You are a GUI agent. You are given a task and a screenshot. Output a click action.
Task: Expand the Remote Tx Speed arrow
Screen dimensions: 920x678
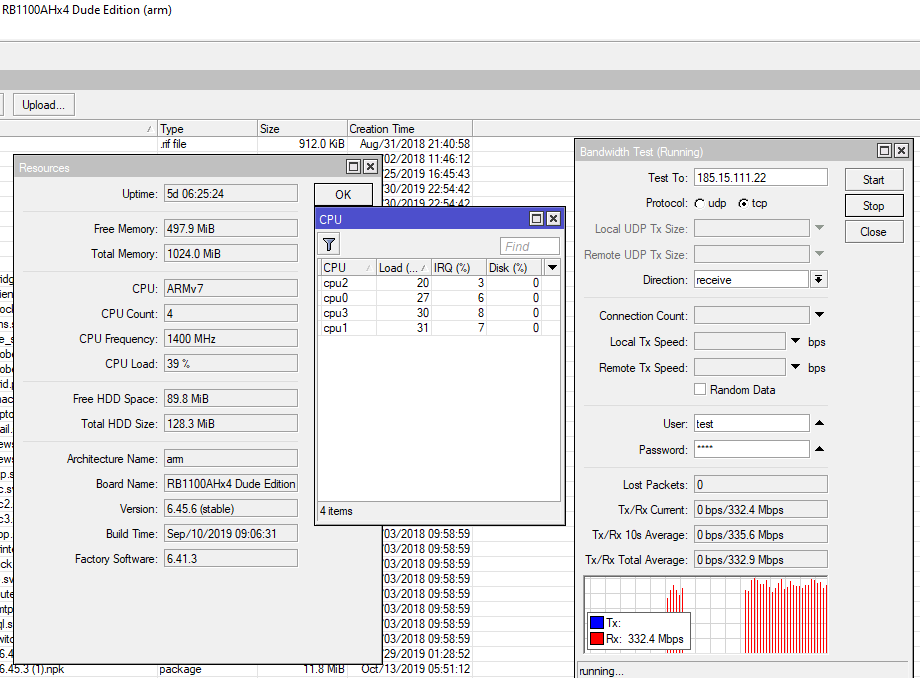pyautogui.click(x=796, y=367)
